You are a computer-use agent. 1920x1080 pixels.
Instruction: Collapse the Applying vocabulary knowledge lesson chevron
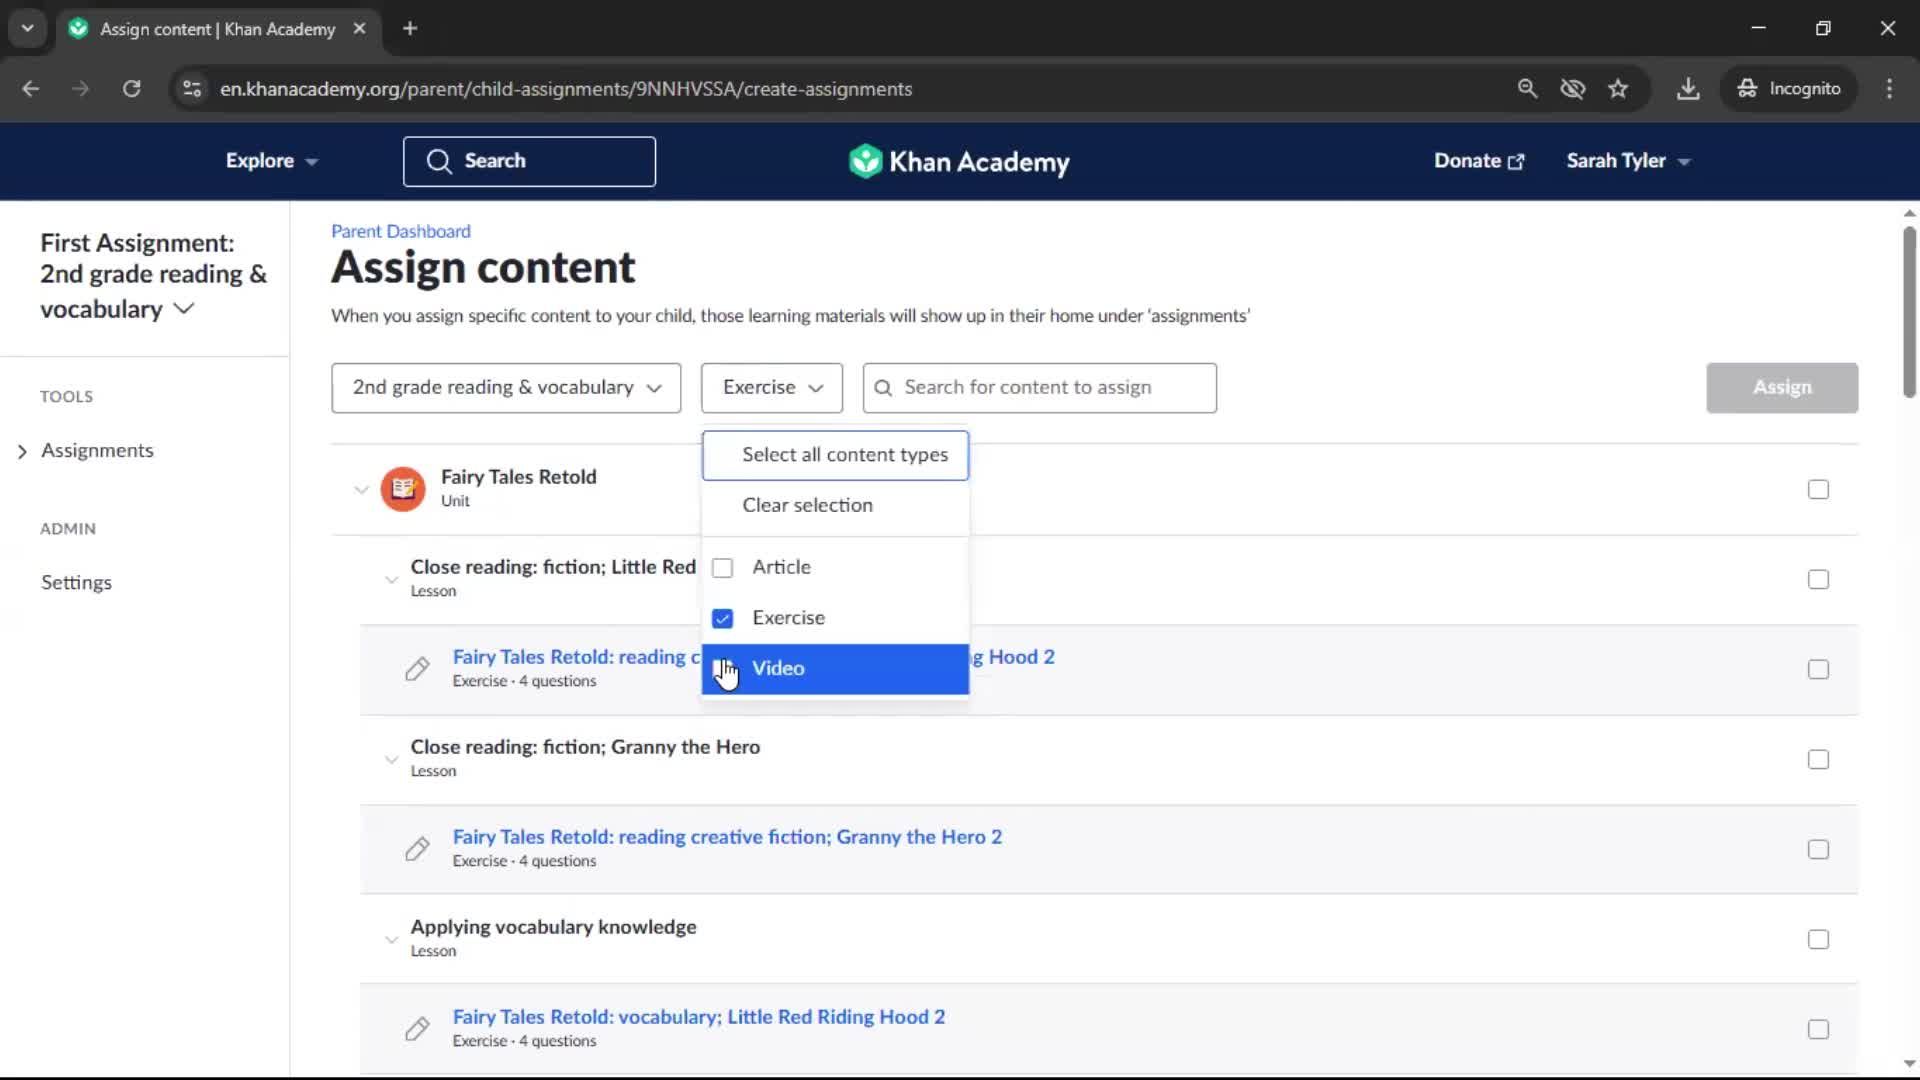[x=391, y=940]
